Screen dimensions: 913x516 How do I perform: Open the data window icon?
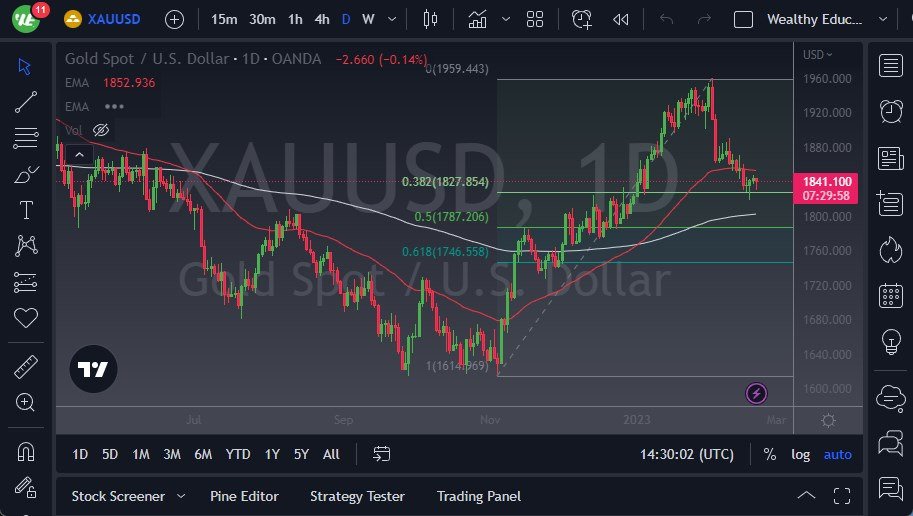pyautogui.click(x=890, y=204)
